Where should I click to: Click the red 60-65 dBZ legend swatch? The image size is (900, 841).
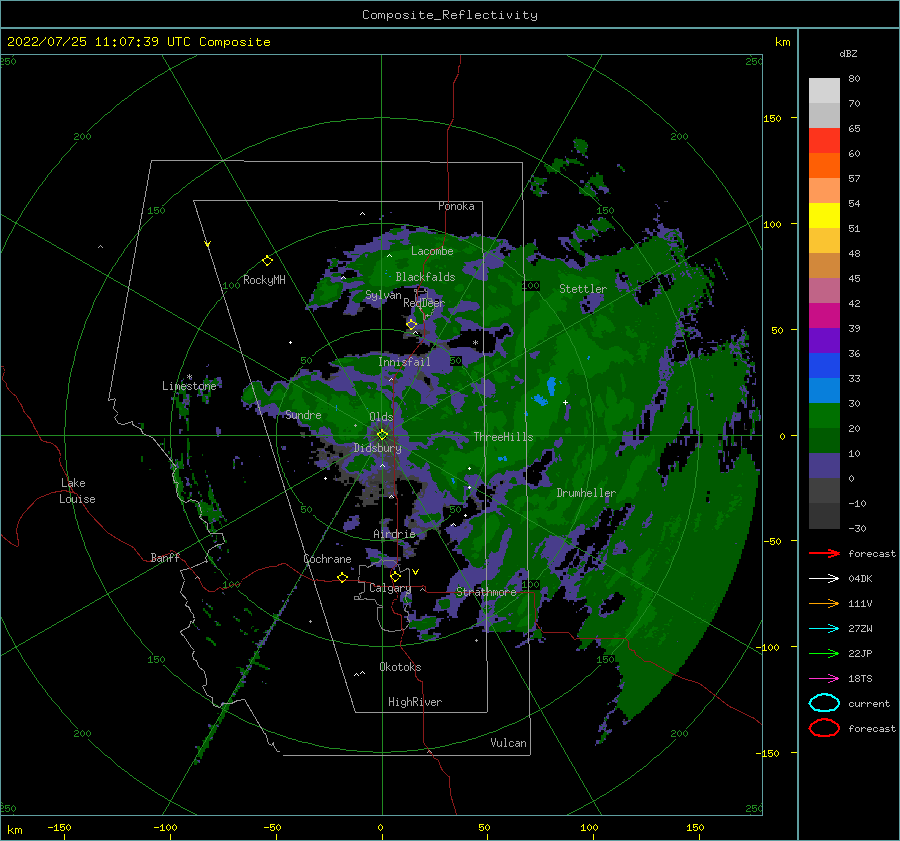[824, 141]
